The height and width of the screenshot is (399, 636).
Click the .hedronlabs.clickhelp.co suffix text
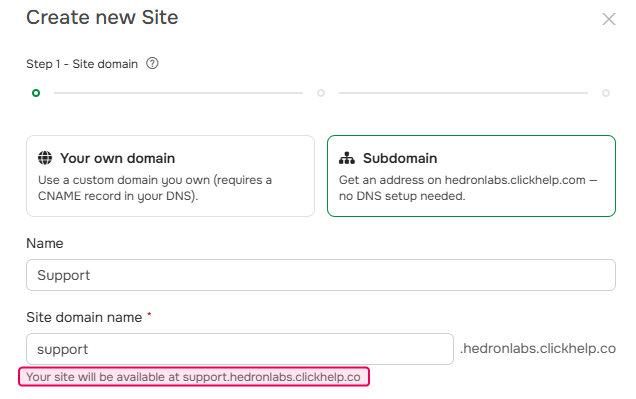point(538,348)
